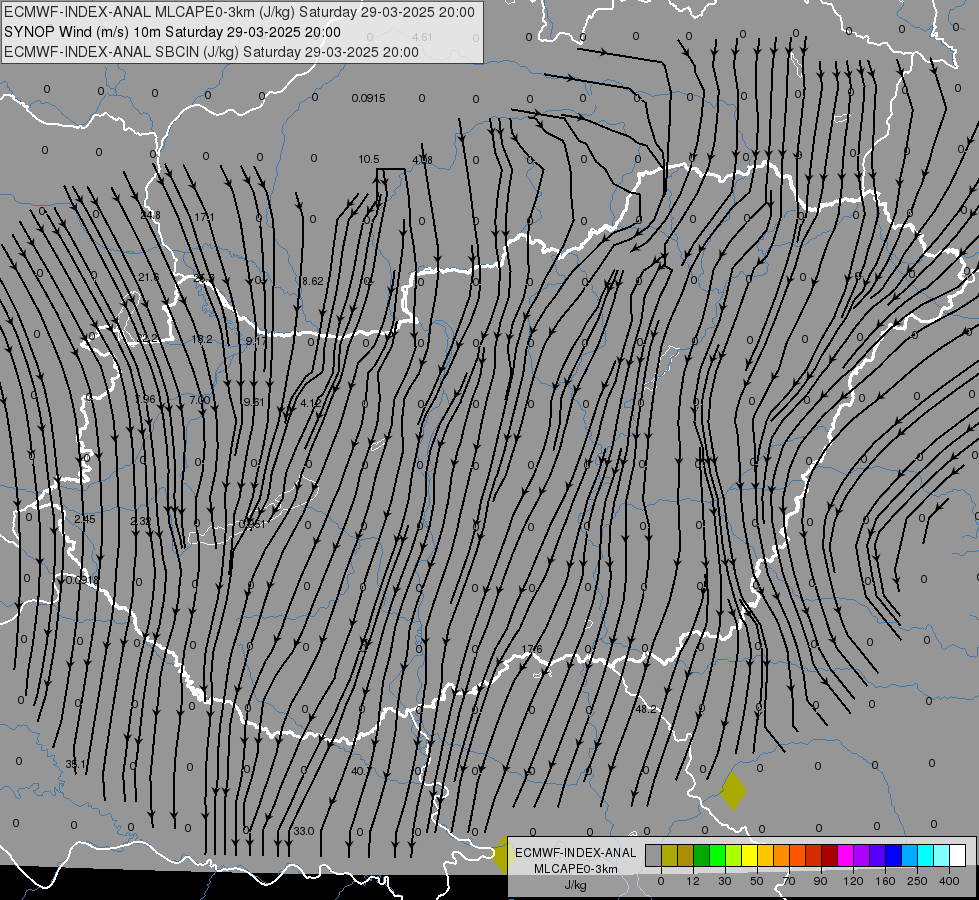The image size is (979, 900).
Task: Click the legend tick label 250
Action: (917, 881)
